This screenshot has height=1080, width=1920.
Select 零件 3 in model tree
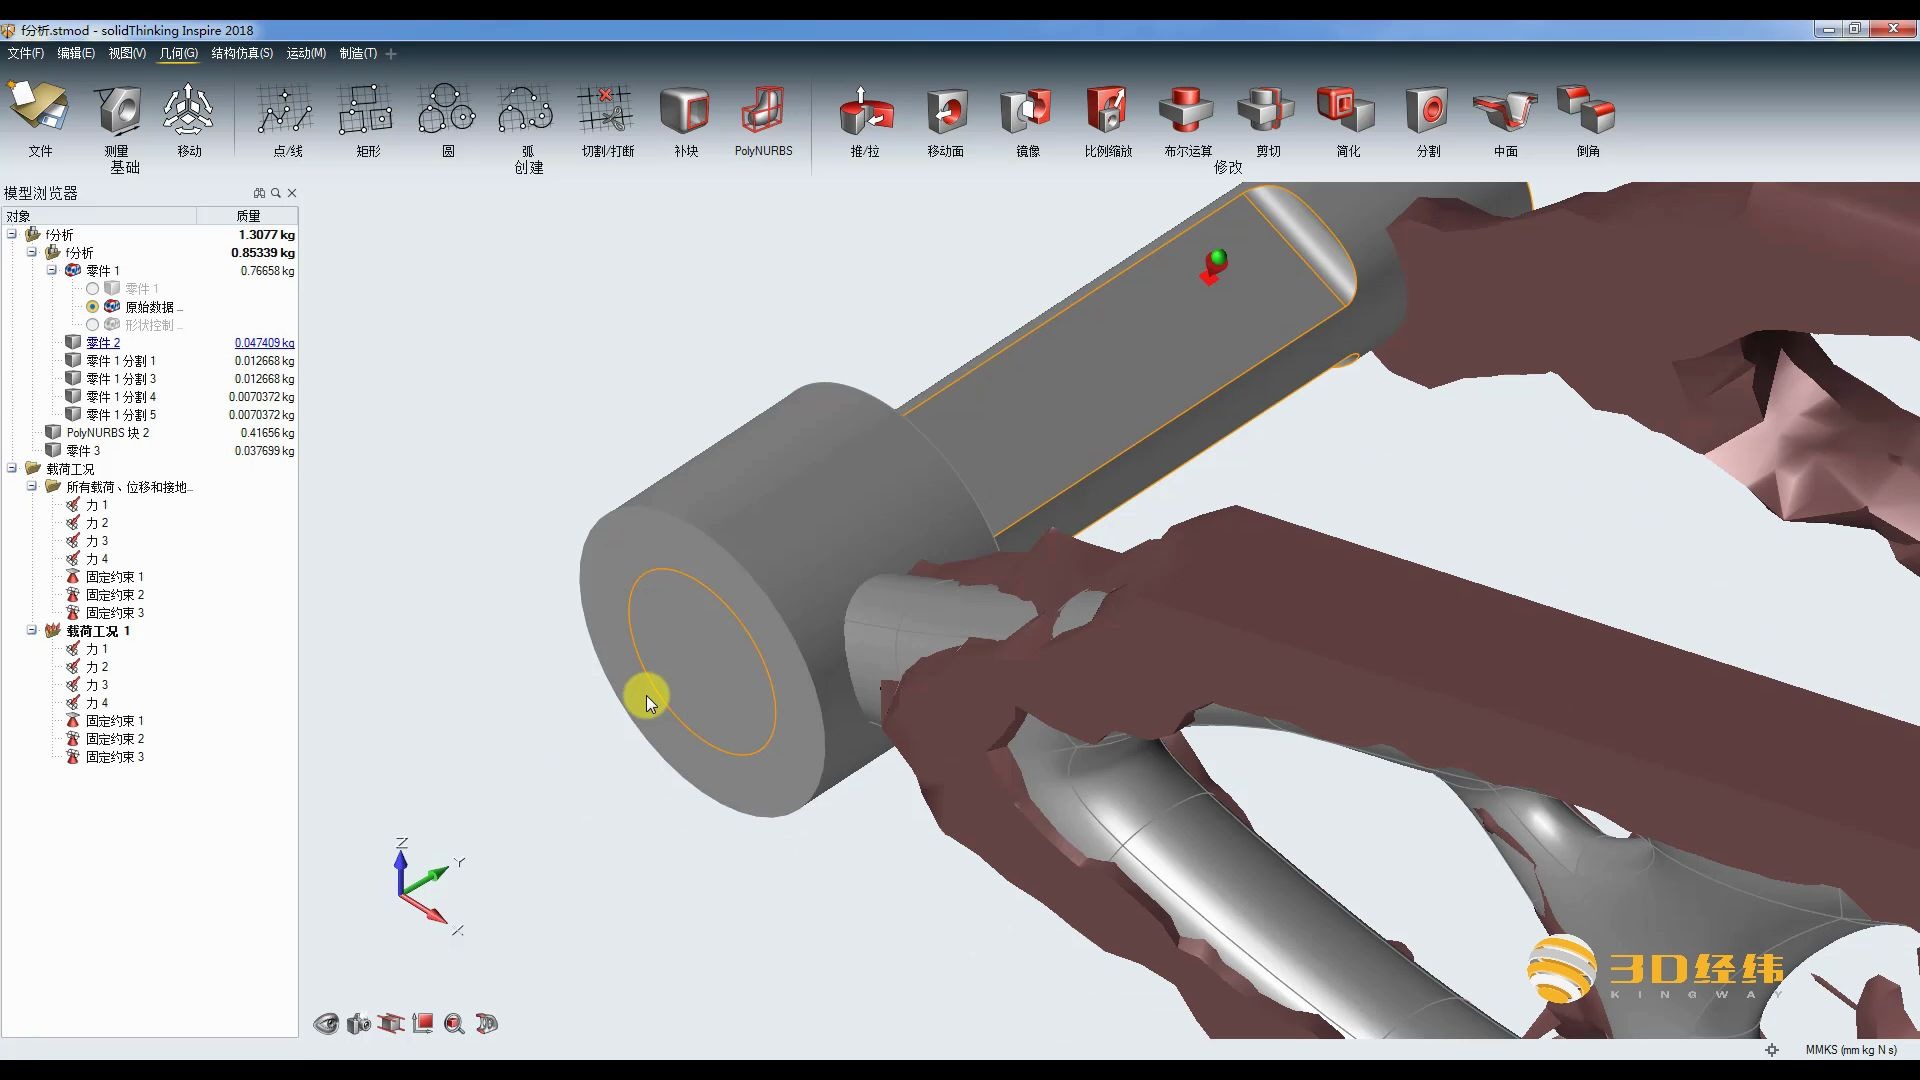pyautogui.click(x=83, y=451)
